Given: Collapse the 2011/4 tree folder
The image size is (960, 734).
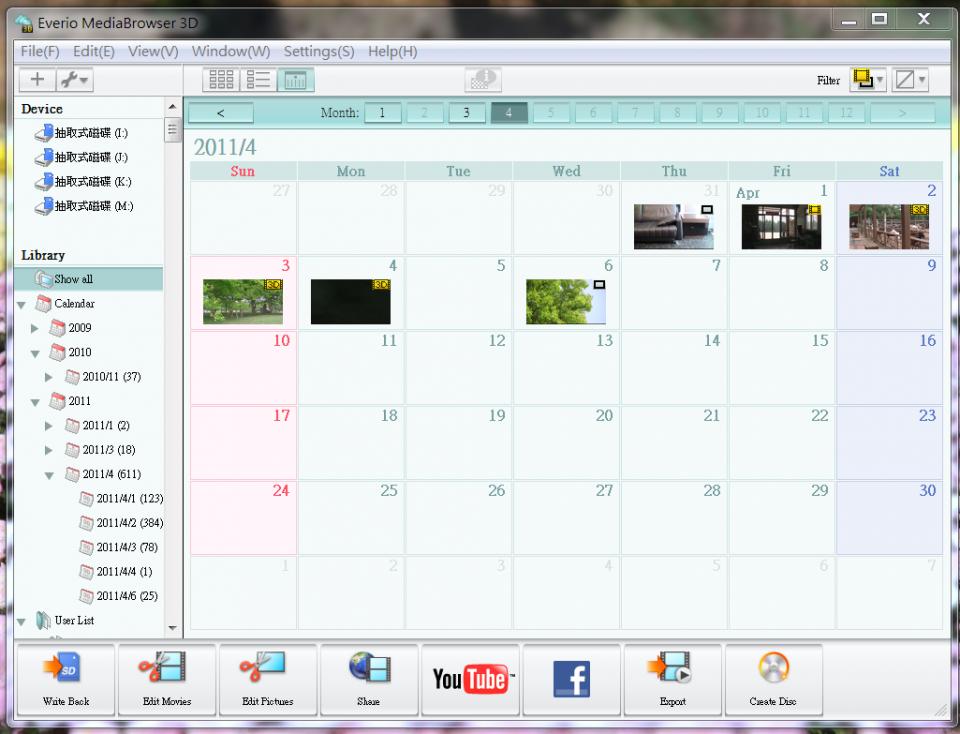Looking at the screenshot, I should pyautogui.click(x=49, y=475).
